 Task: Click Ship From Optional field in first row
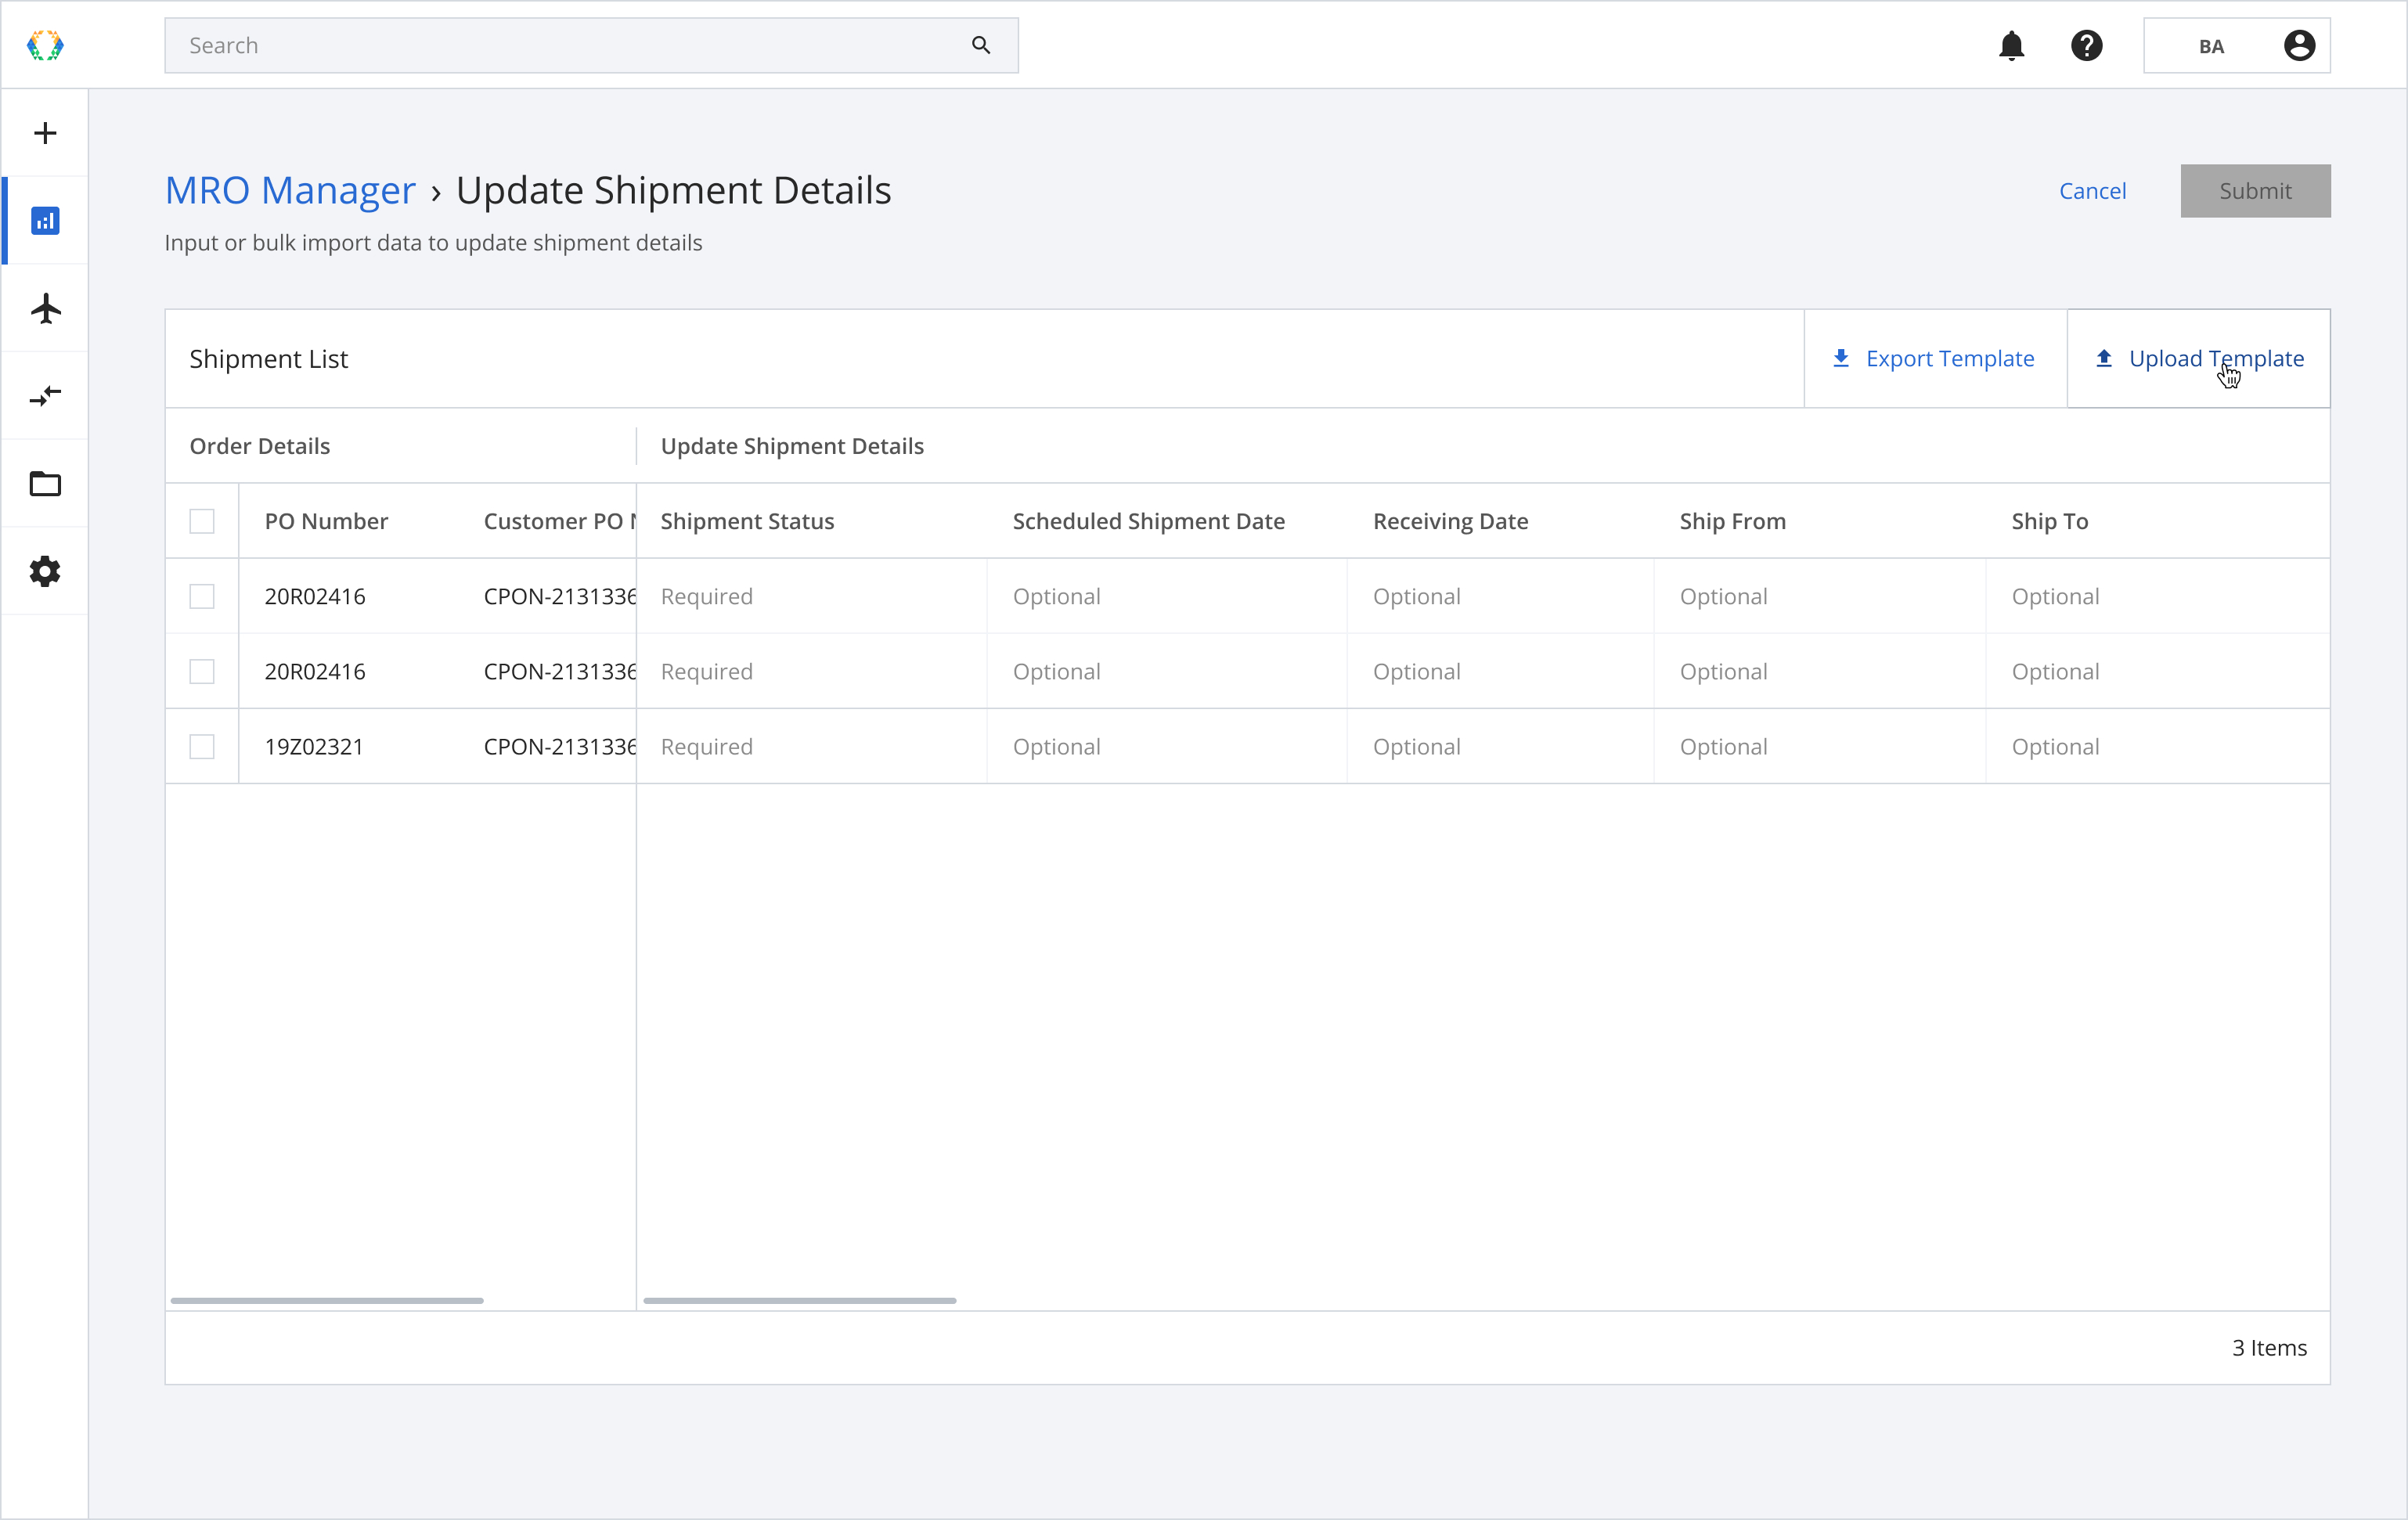pyautogui.click(x=1820, y=596)
